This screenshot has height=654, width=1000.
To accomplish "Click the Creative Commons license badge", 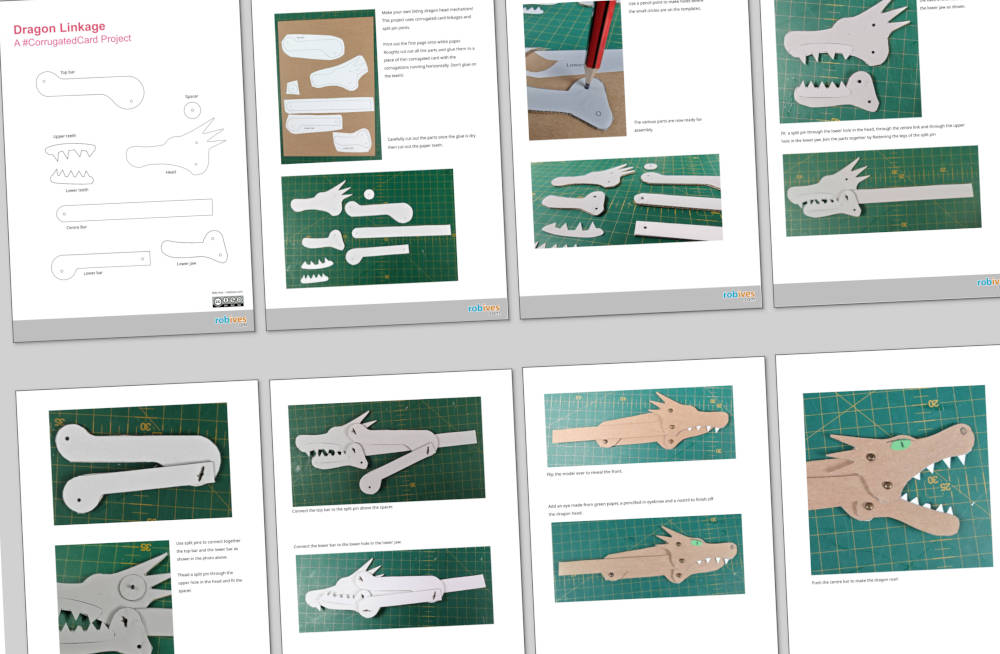I will (226, 301).
